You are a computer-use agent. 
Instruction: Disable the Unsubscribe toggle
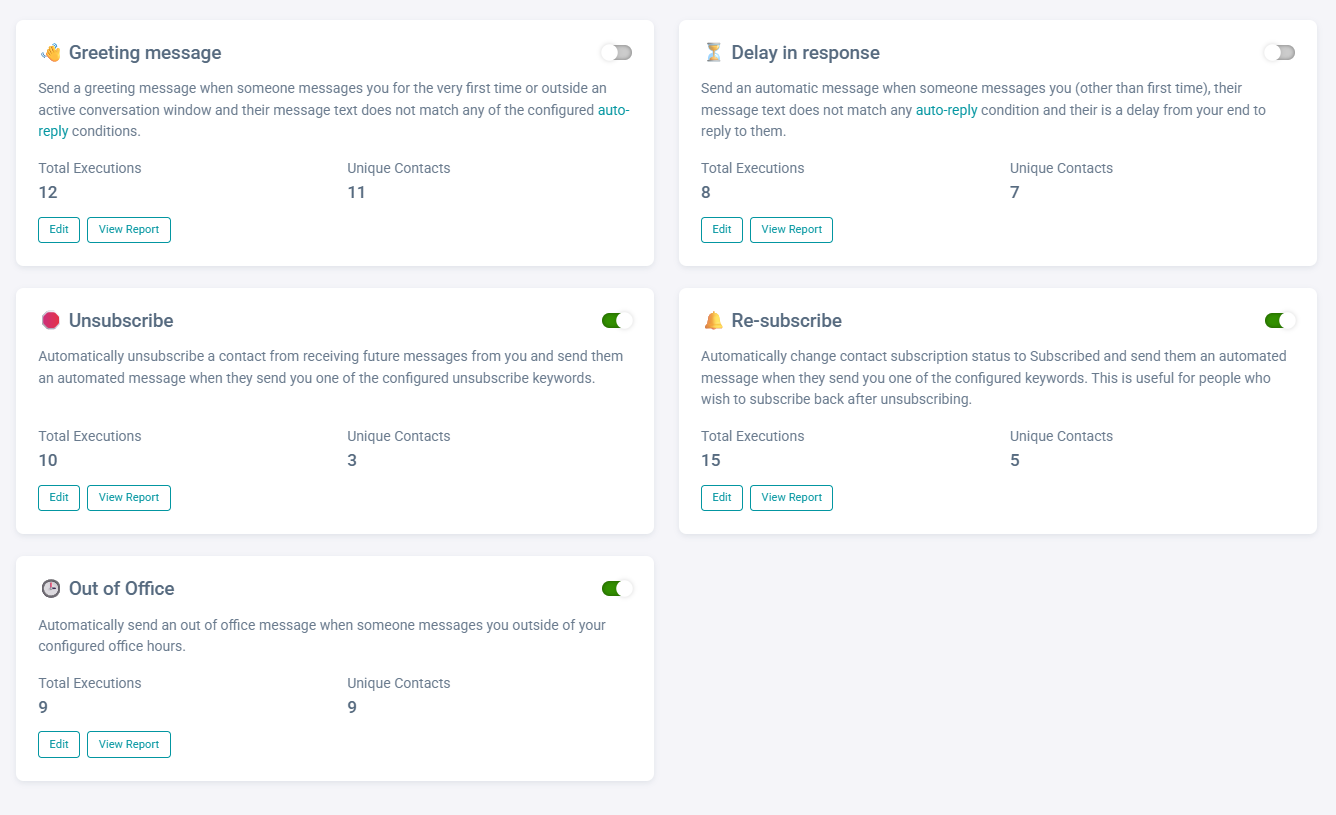click(x=616, y=321)
